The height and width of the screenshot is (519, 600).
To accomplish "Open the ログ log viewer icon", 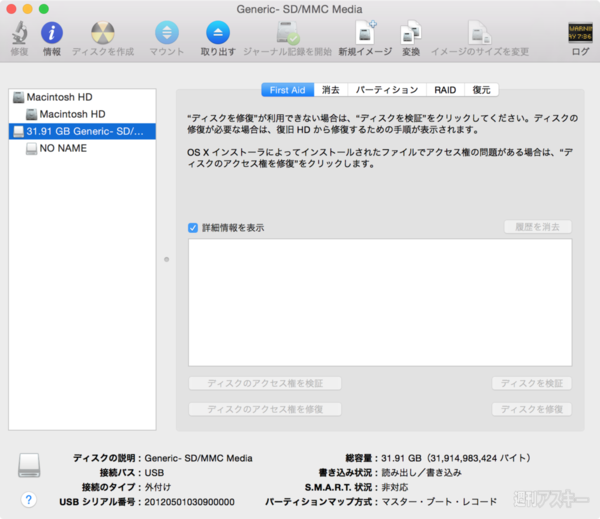I will pyautogui.click(x=580, y=34).
